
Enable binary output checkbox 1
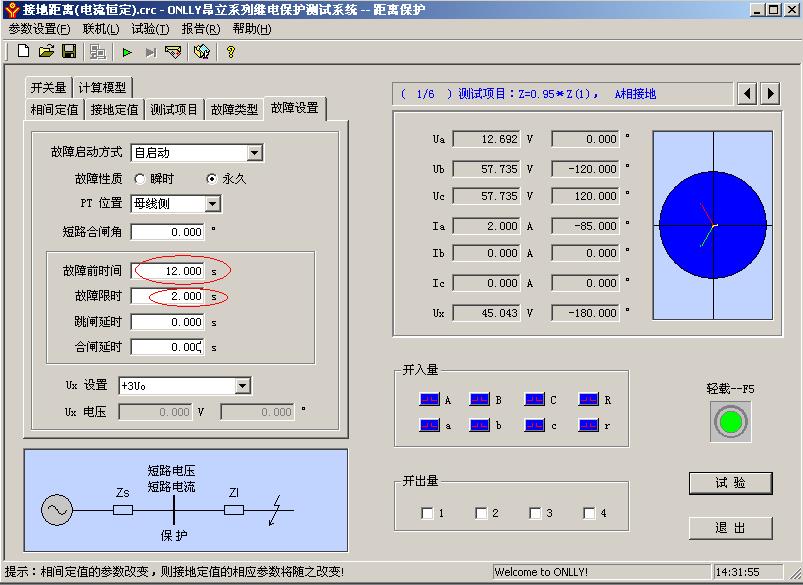pos(428,514)
